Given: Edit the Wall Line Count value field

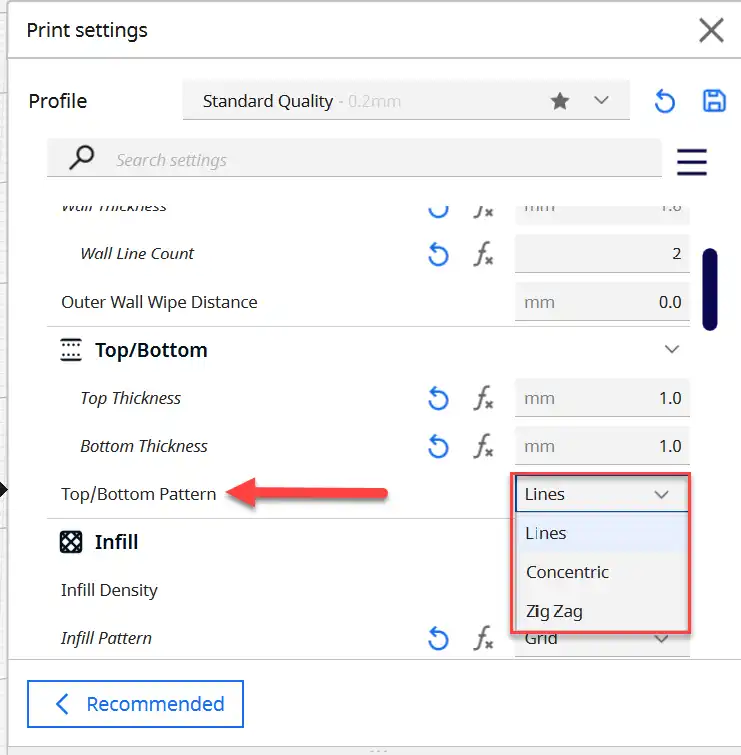Looking at the screenshot, I should [x=602, y=254].
